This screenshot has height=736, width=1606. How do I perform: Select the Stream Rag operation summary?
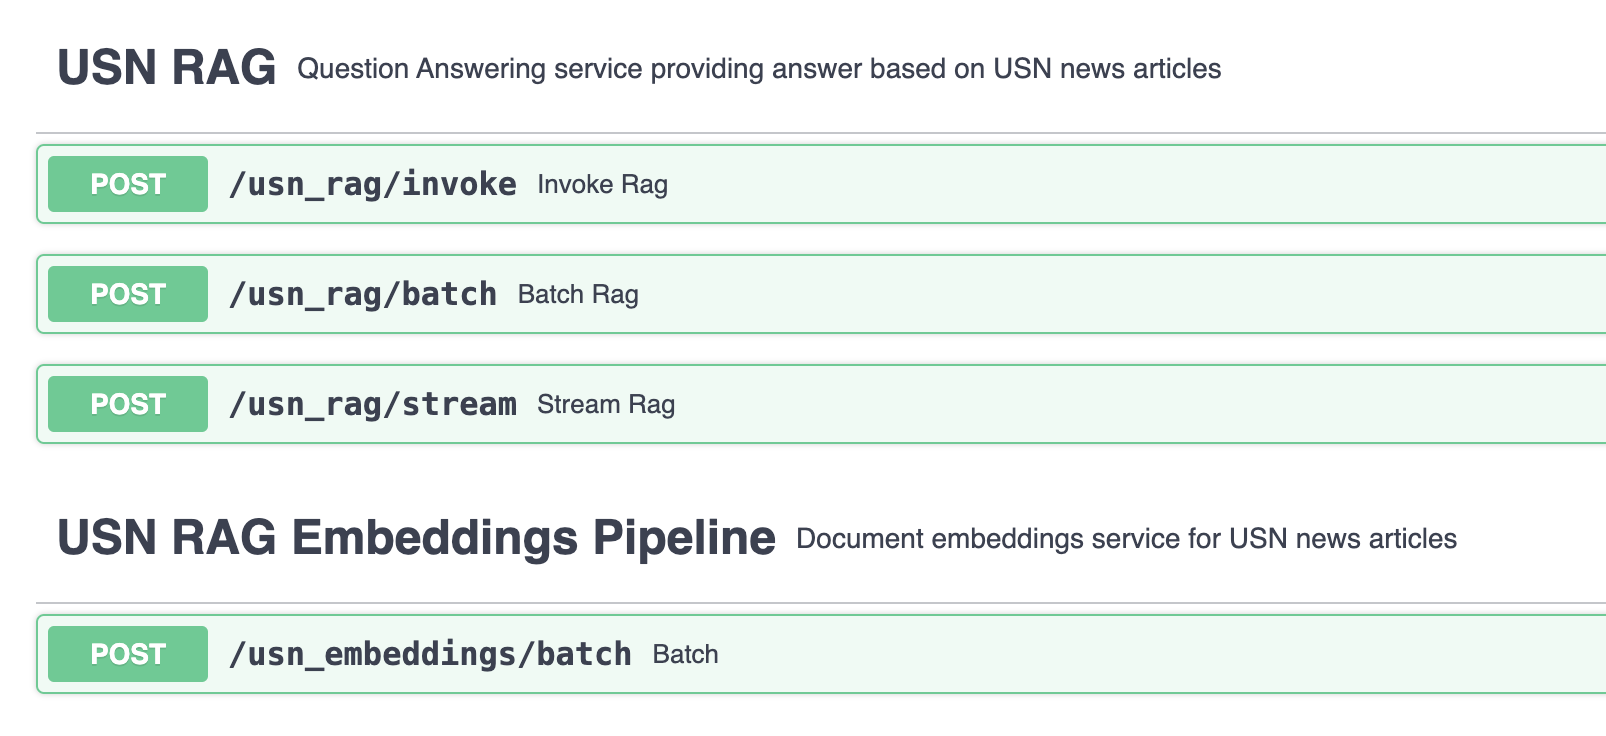click(x=605, y=404)
